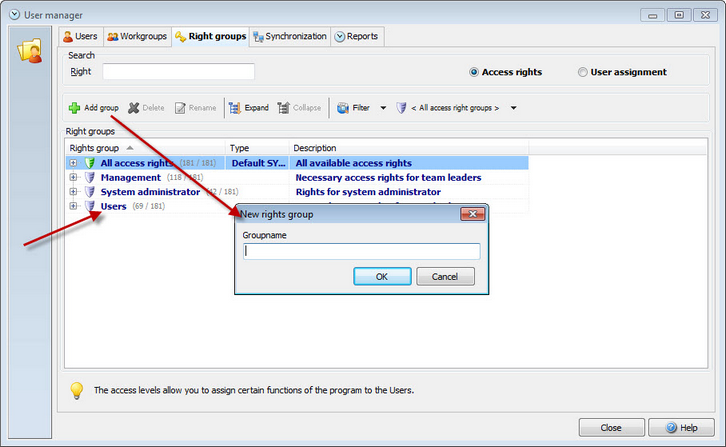Open the Synchronization tab
The width and height of the screenshot is (726, 447).
[290, 36]
